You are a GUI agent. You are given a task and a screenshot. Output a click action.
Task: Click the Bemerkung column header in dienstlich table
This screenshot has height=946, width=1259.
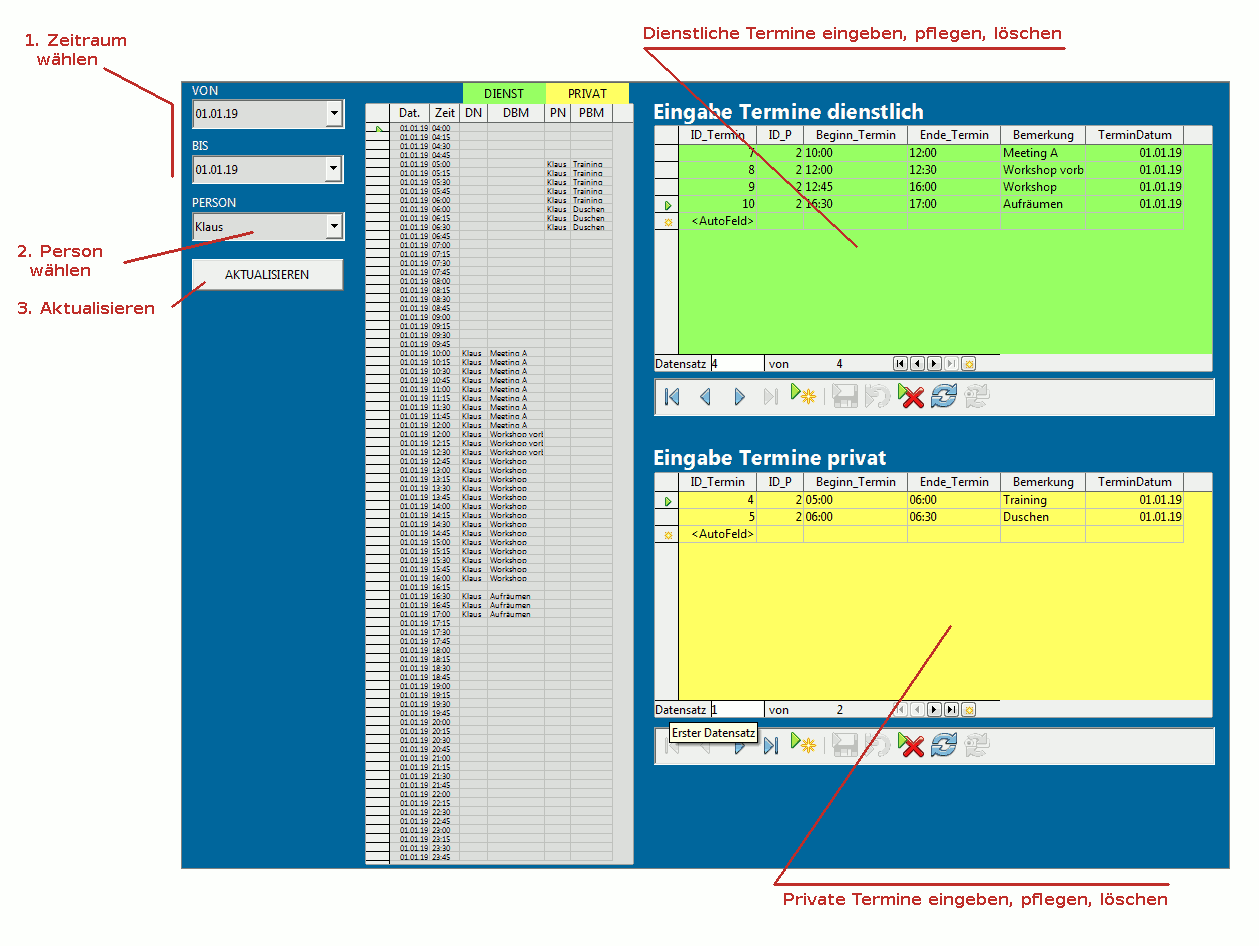pyautogui.click(x=1043, y=135)
